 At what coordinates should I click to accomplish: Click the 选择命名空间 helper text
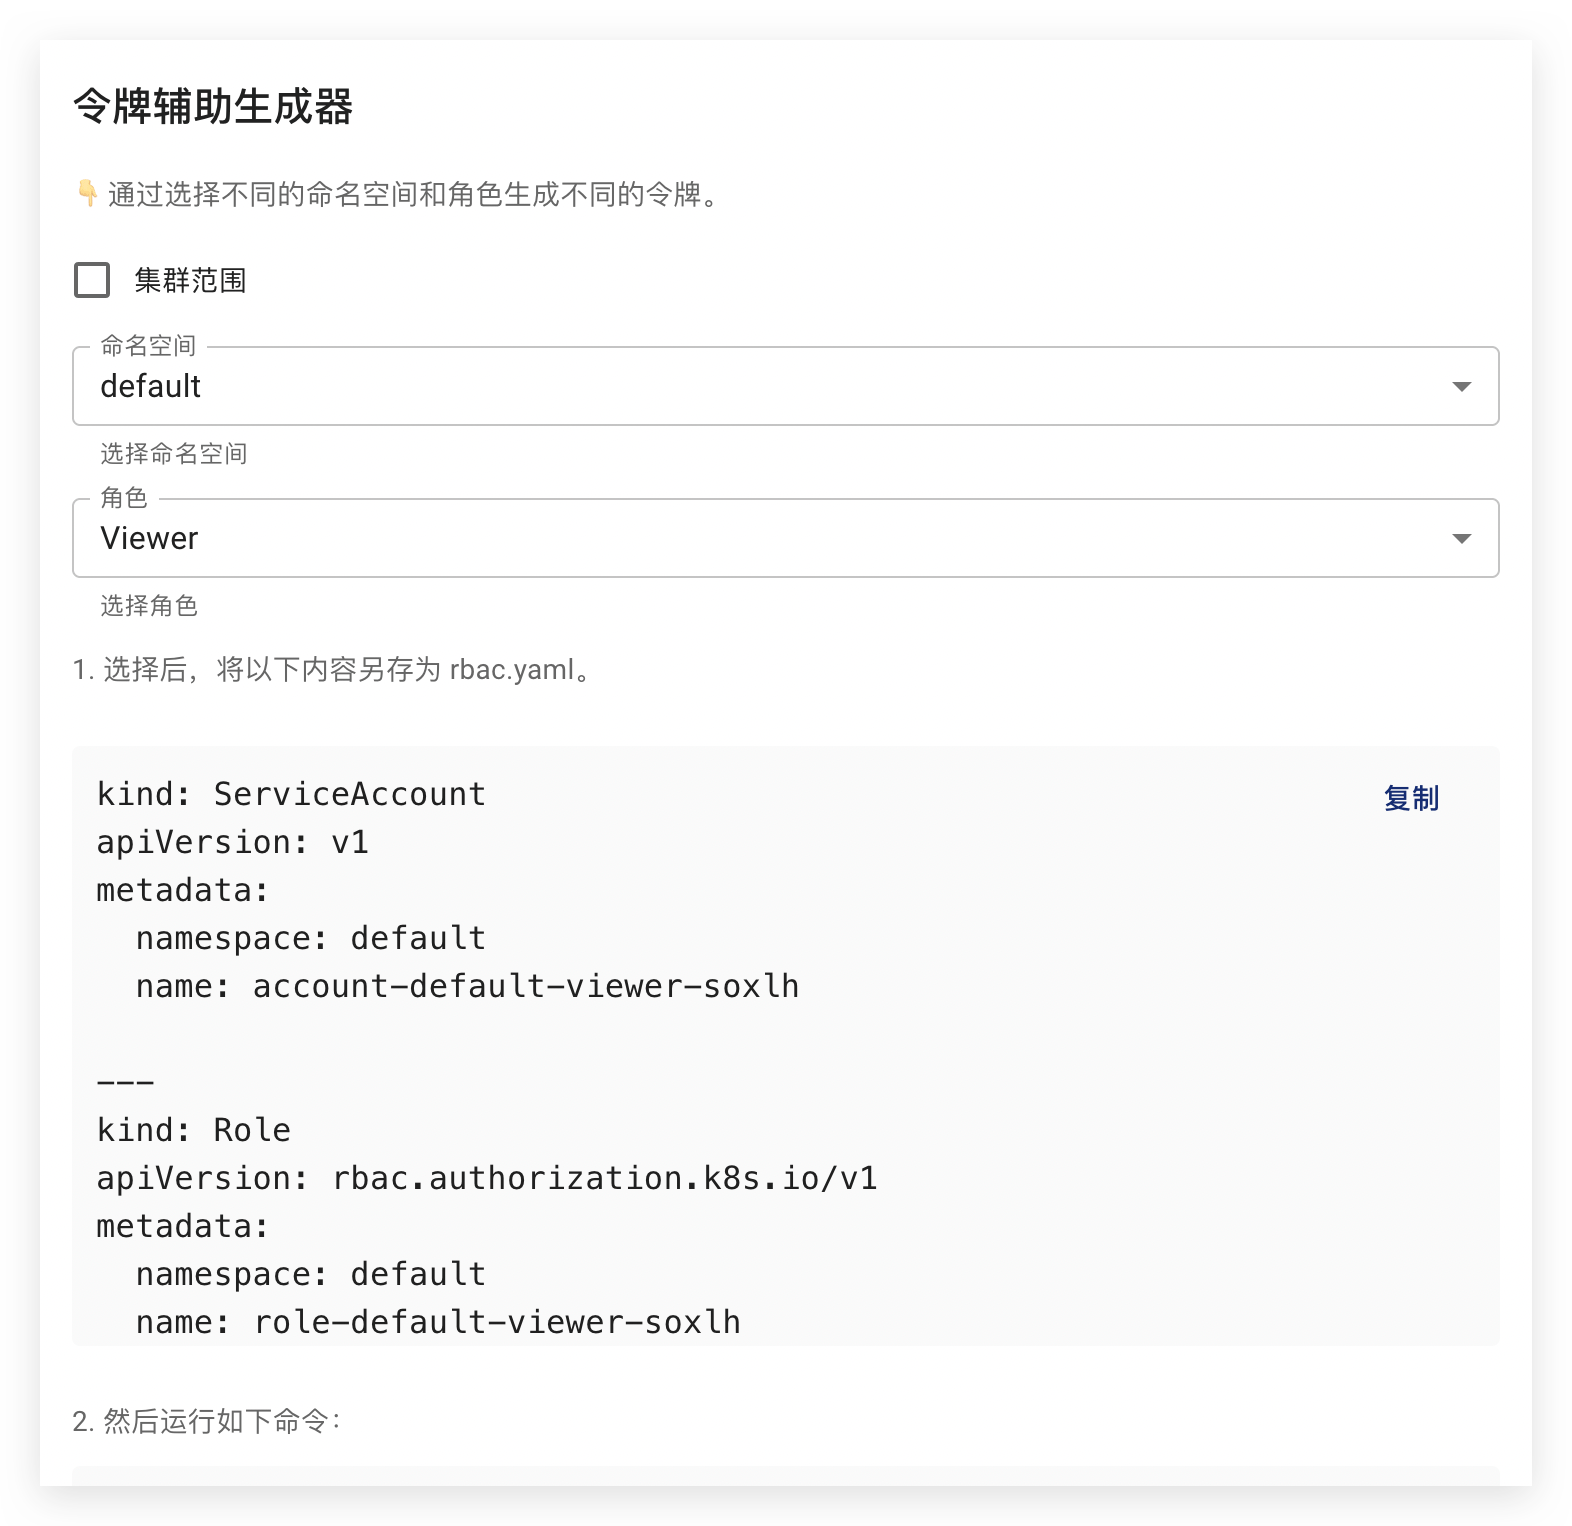pos(174,454)
